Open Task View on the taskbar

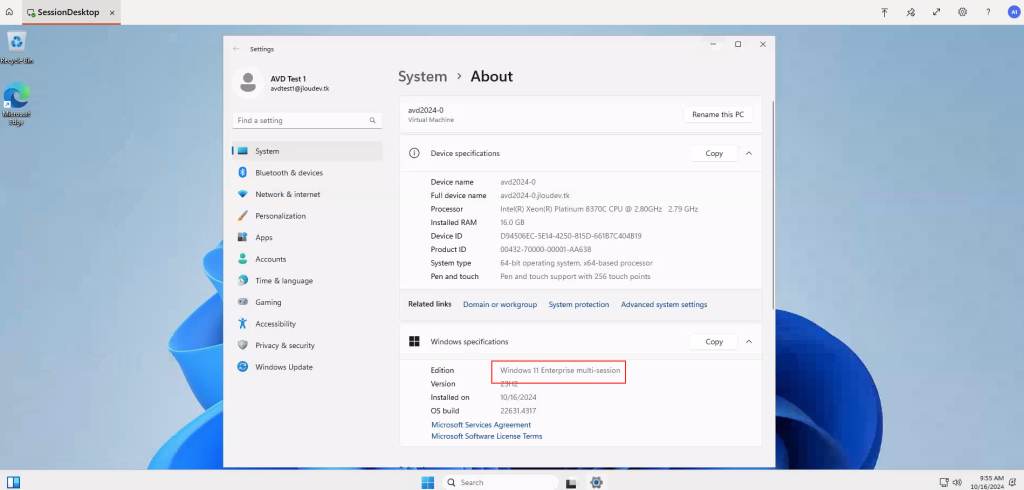pyautogui.click(x=571, y=483)
